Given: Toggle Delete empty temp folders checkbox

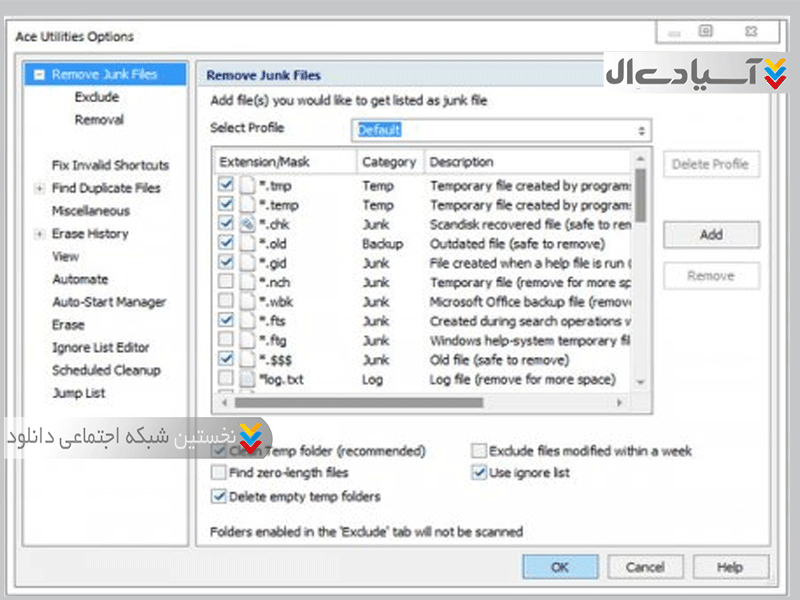Looking at the screenshot, I should tap(219, 496).
